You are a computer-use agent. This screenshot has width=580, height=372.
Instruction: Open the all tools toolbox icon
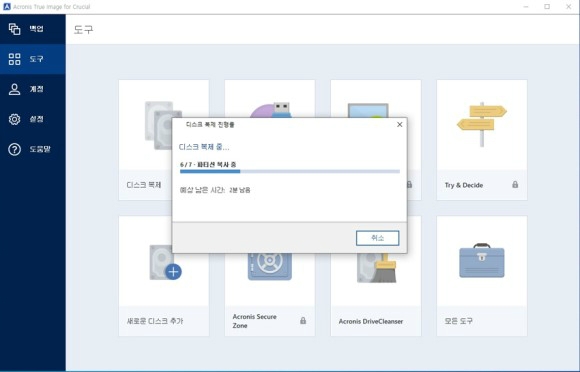click(482, 261)
